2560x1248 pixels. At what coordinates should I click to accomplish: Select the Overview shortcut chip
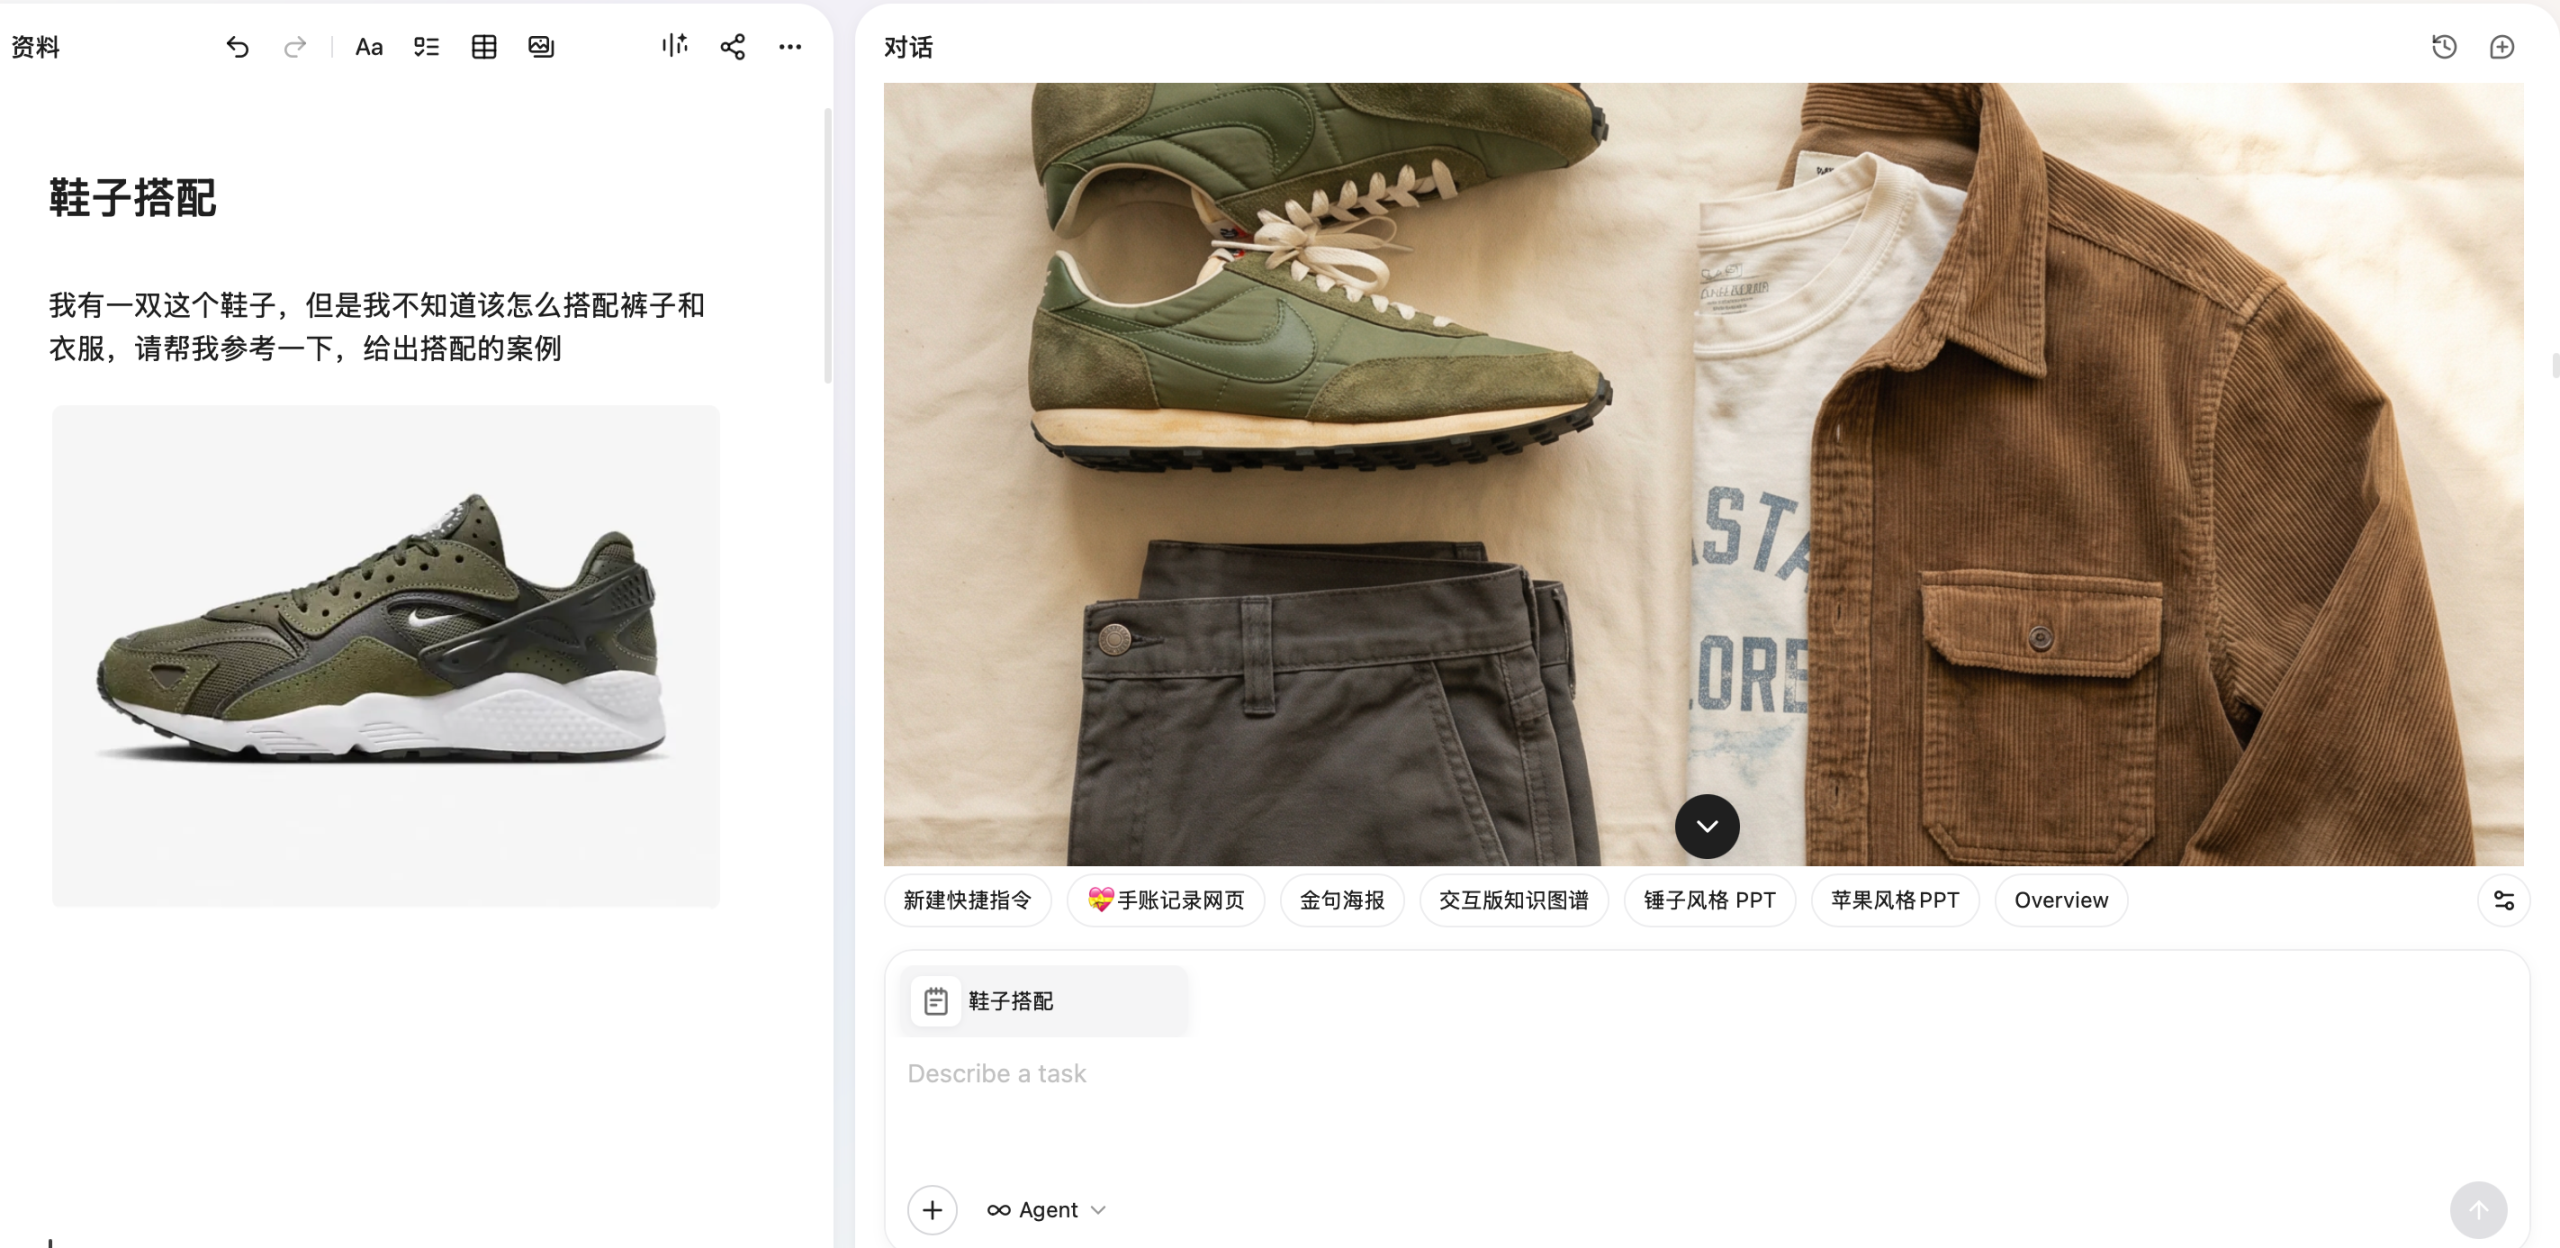tap(2061, 900)
